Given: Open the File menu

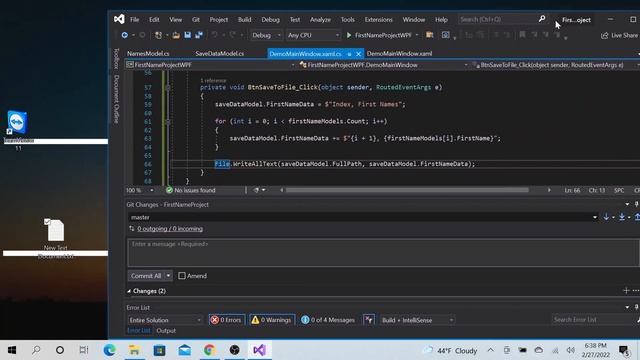Looking at the screenshot, I should pos(134,20).
